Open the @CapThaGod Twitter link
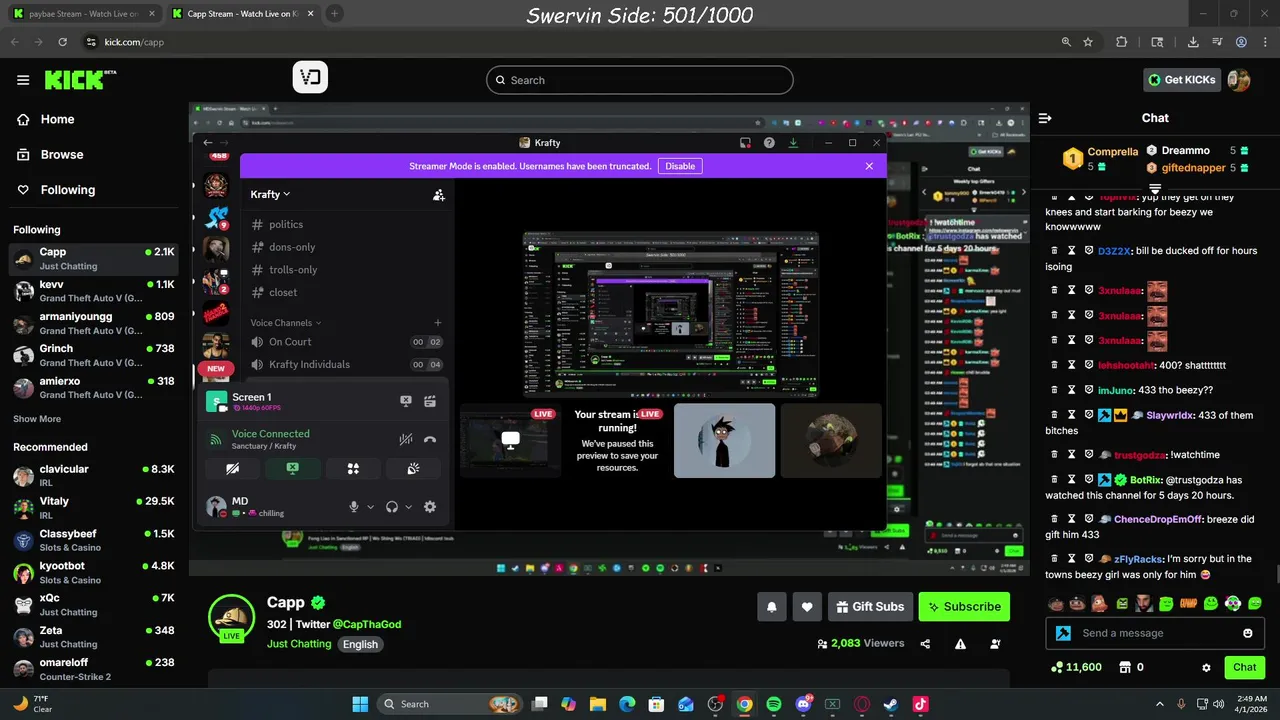The image size is (1280, 720). click(x=367, y=624)
